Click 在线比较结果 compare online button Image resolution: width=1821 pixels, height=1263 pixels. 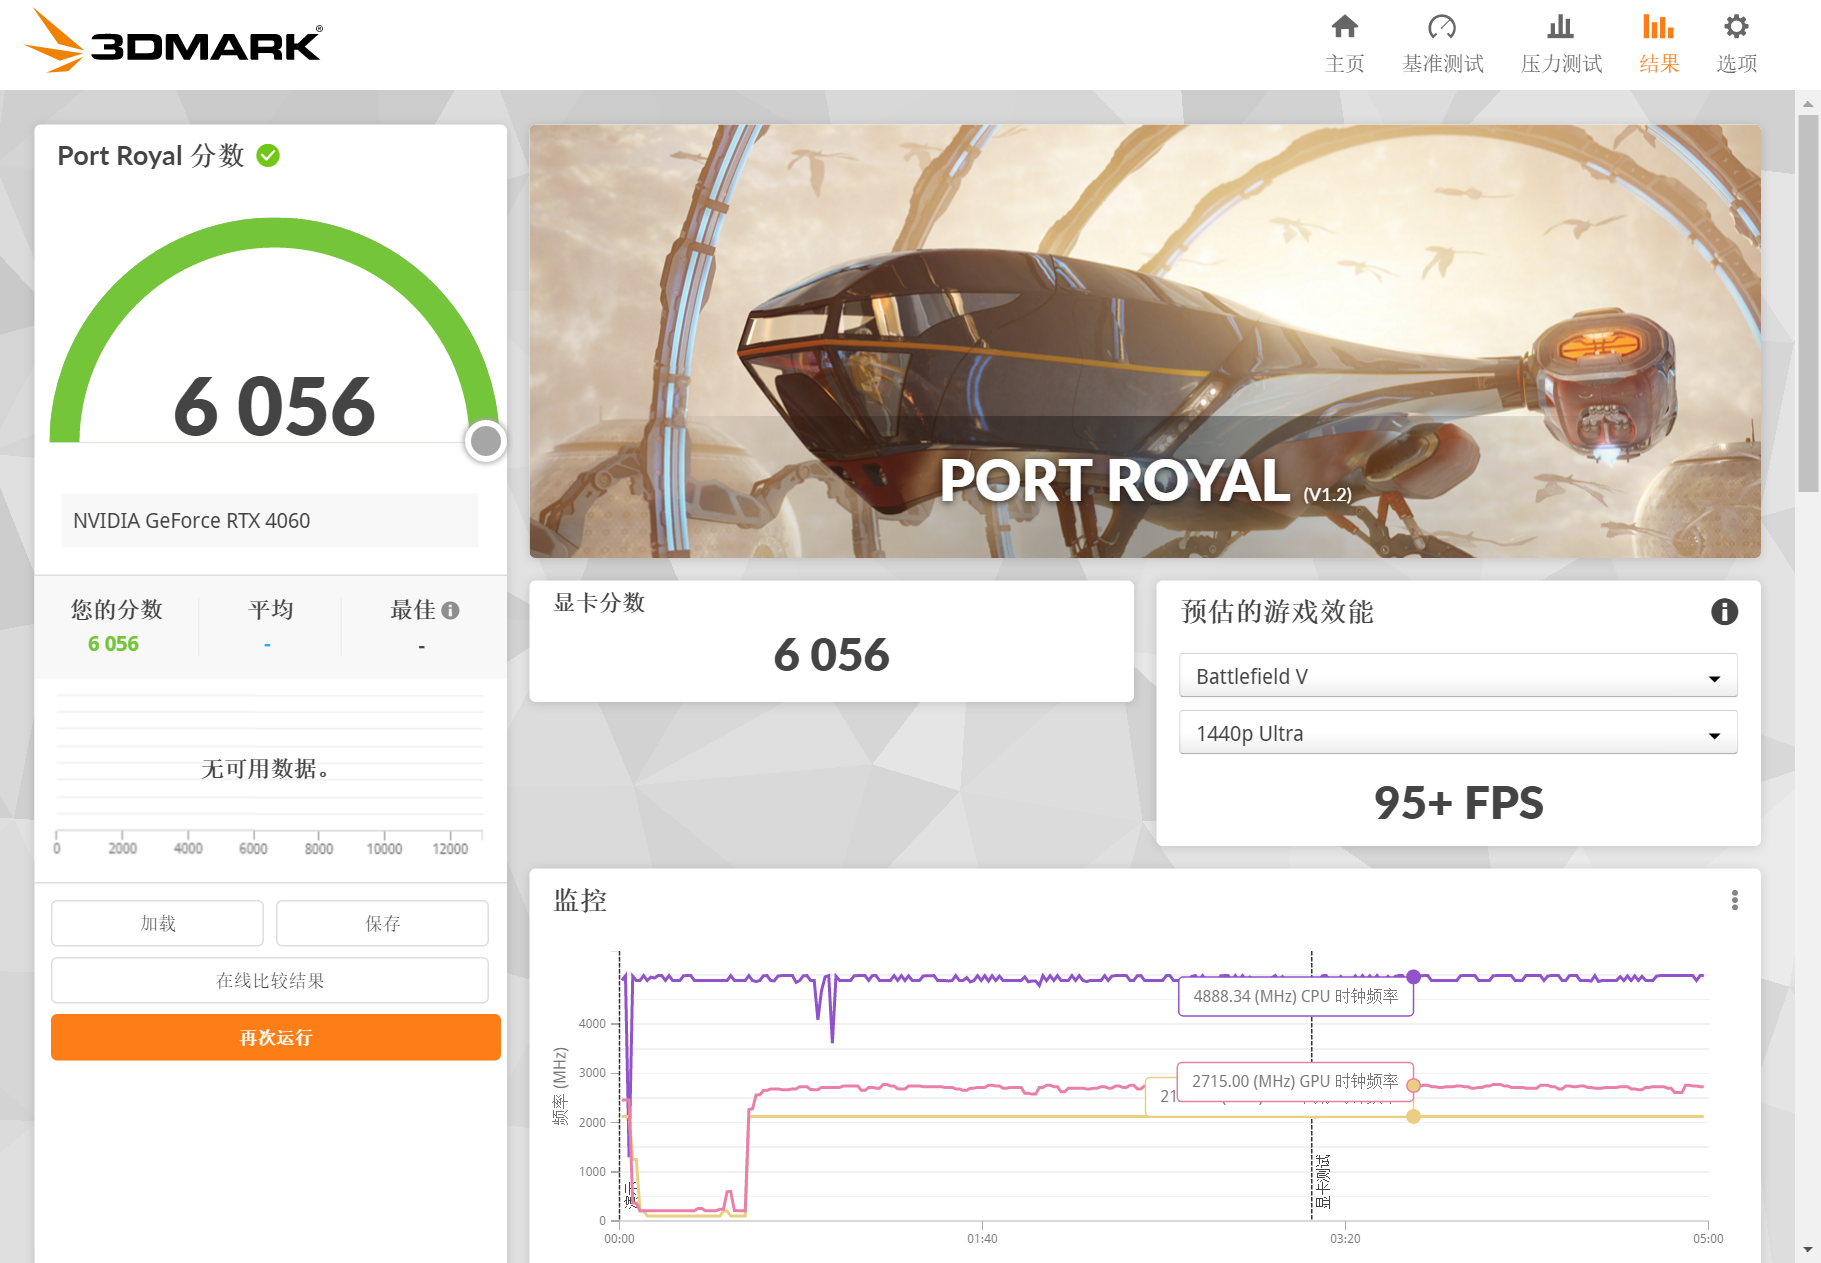pos(270,980)
